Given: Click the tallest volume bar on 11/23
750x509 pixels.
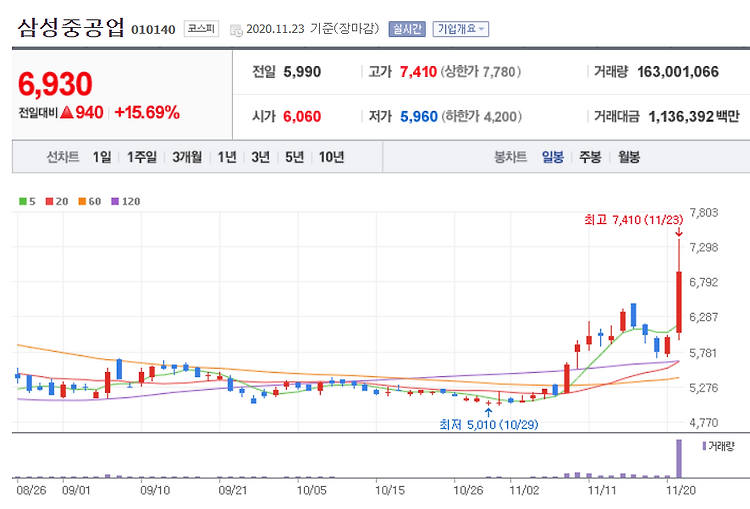Looking at the screenshot, I should coord(679,458).
